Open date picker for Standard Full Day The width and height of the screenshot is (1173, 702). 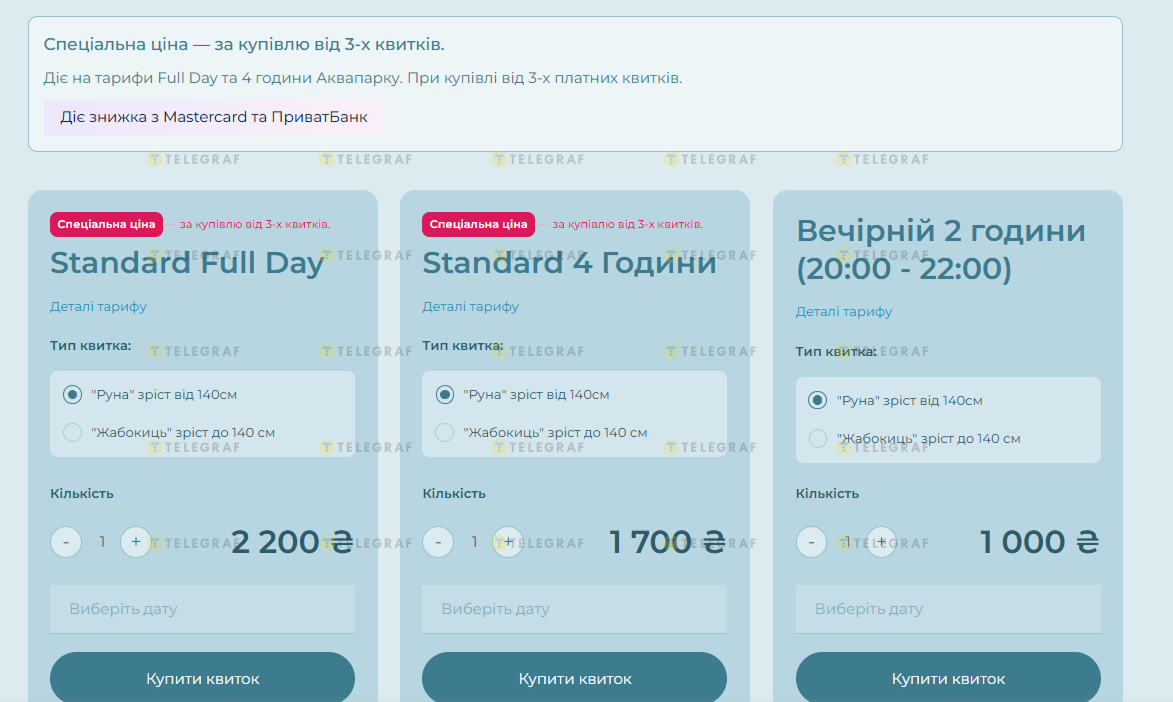202,609
